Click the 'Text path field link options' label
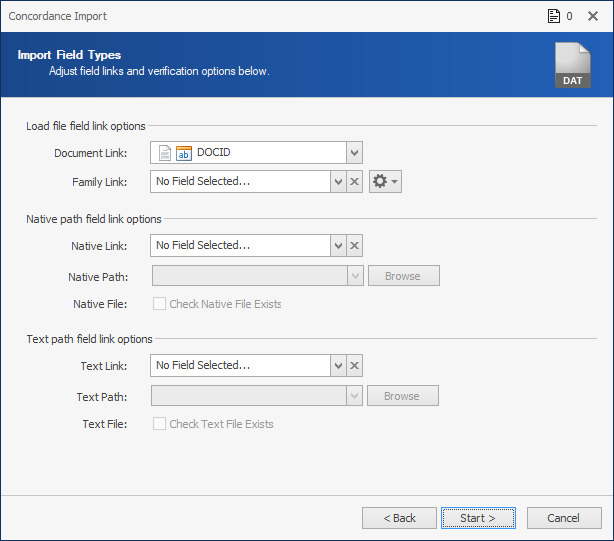The width and height of the screenshot is (614, 541). pos(89,339)
